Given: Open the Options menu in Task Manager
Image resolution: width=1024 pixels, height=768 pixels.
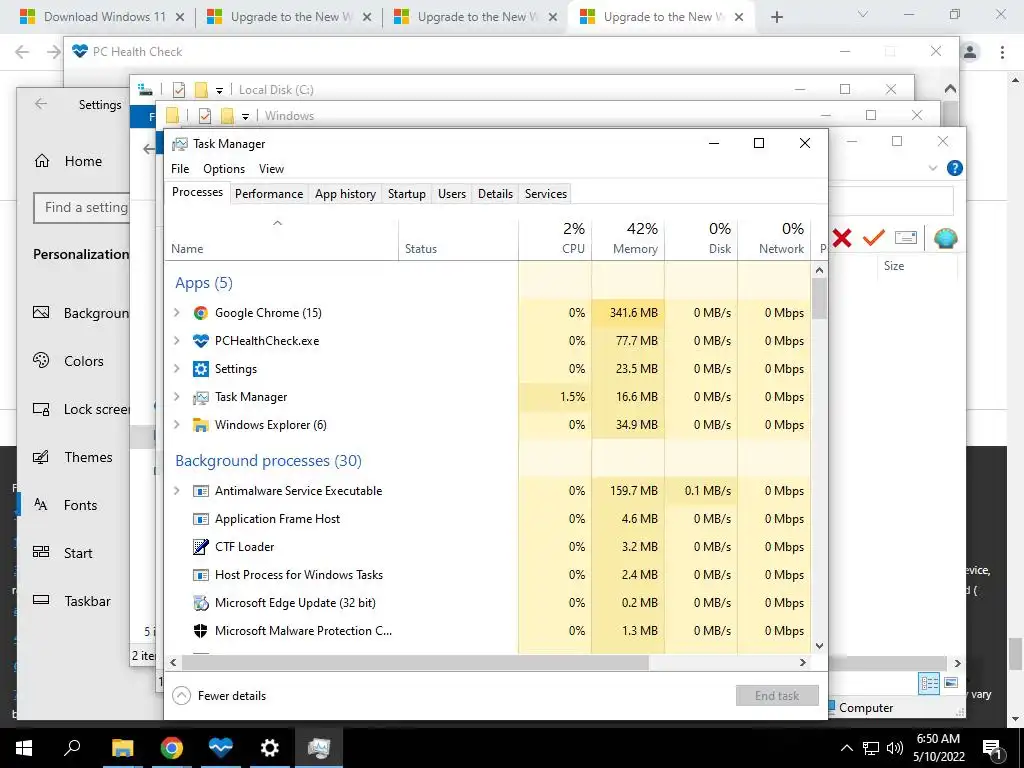Looking at the screenshot, I should 224,169.
